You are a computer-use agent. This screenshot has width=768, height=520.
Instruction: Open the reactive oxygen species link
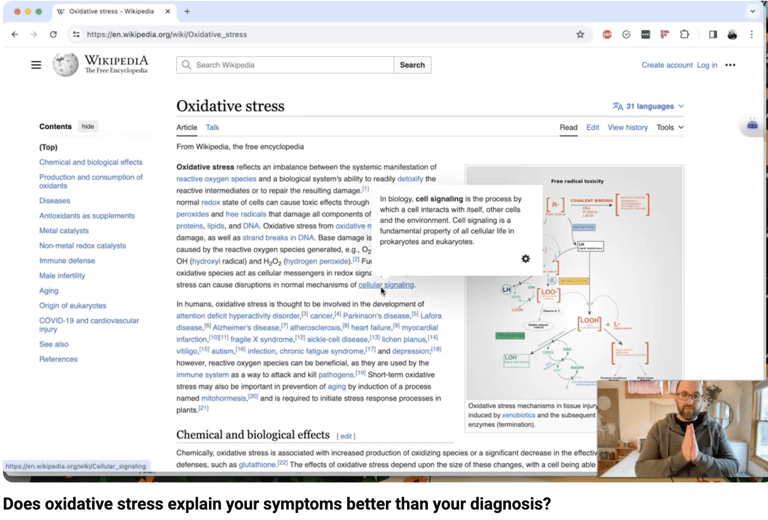(216, 179)
